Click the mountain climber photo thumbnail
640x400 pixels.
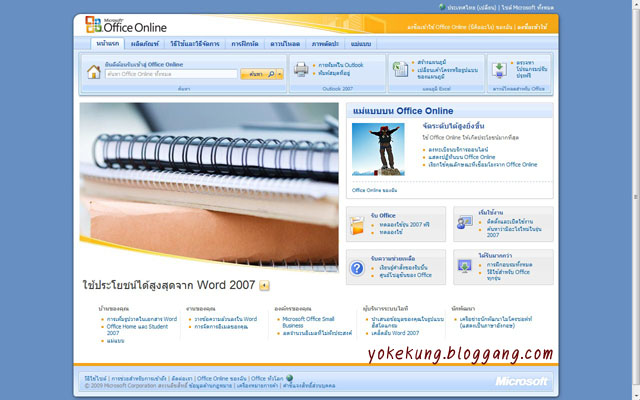(x=378, y=149)
